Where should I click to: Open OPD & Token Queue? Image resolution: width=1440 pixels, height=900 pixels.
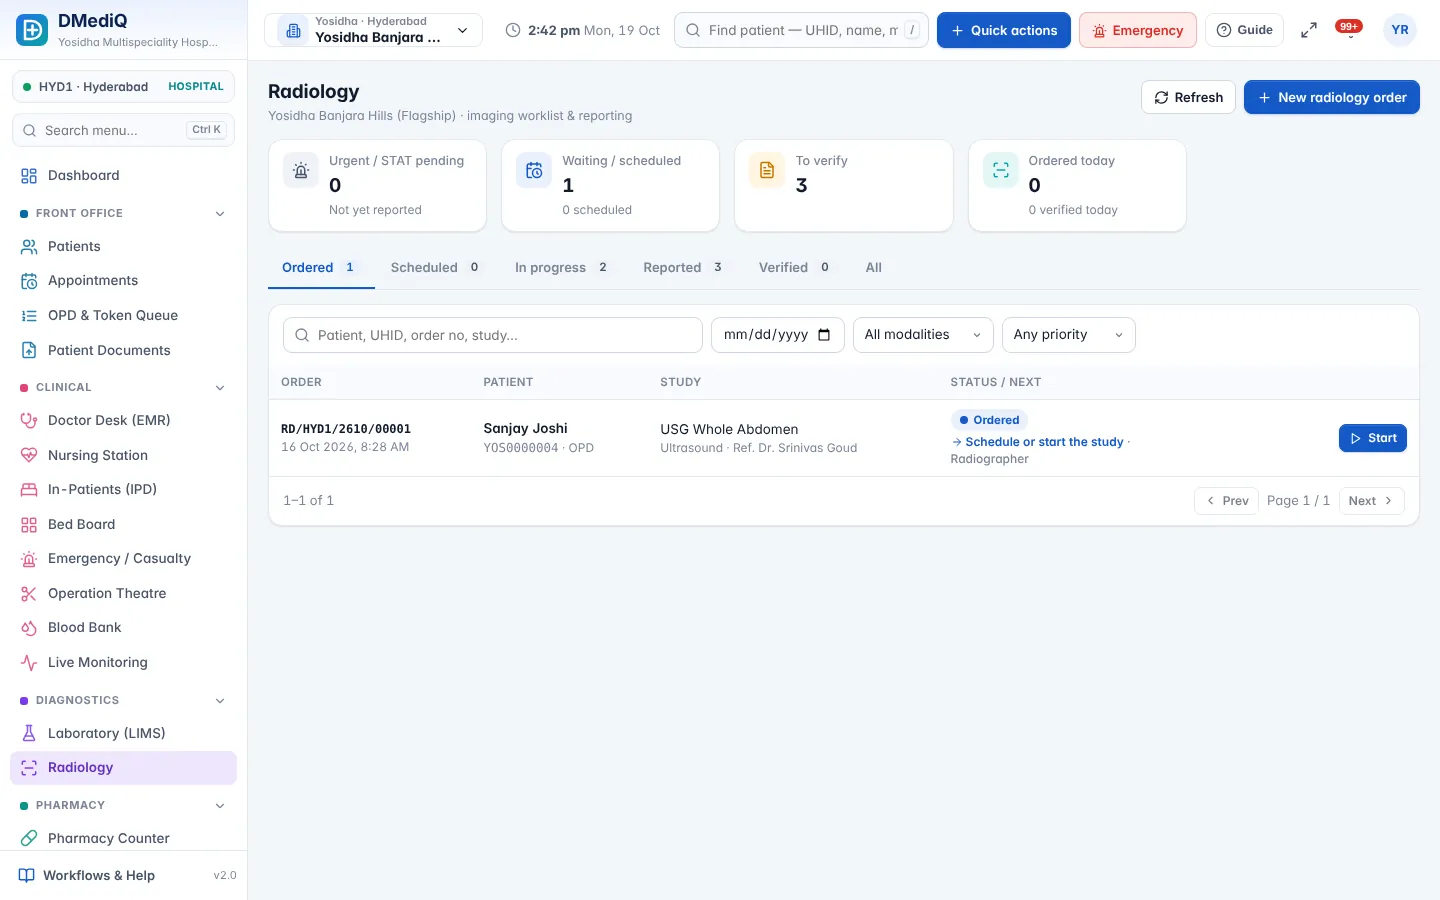point(123,316)
